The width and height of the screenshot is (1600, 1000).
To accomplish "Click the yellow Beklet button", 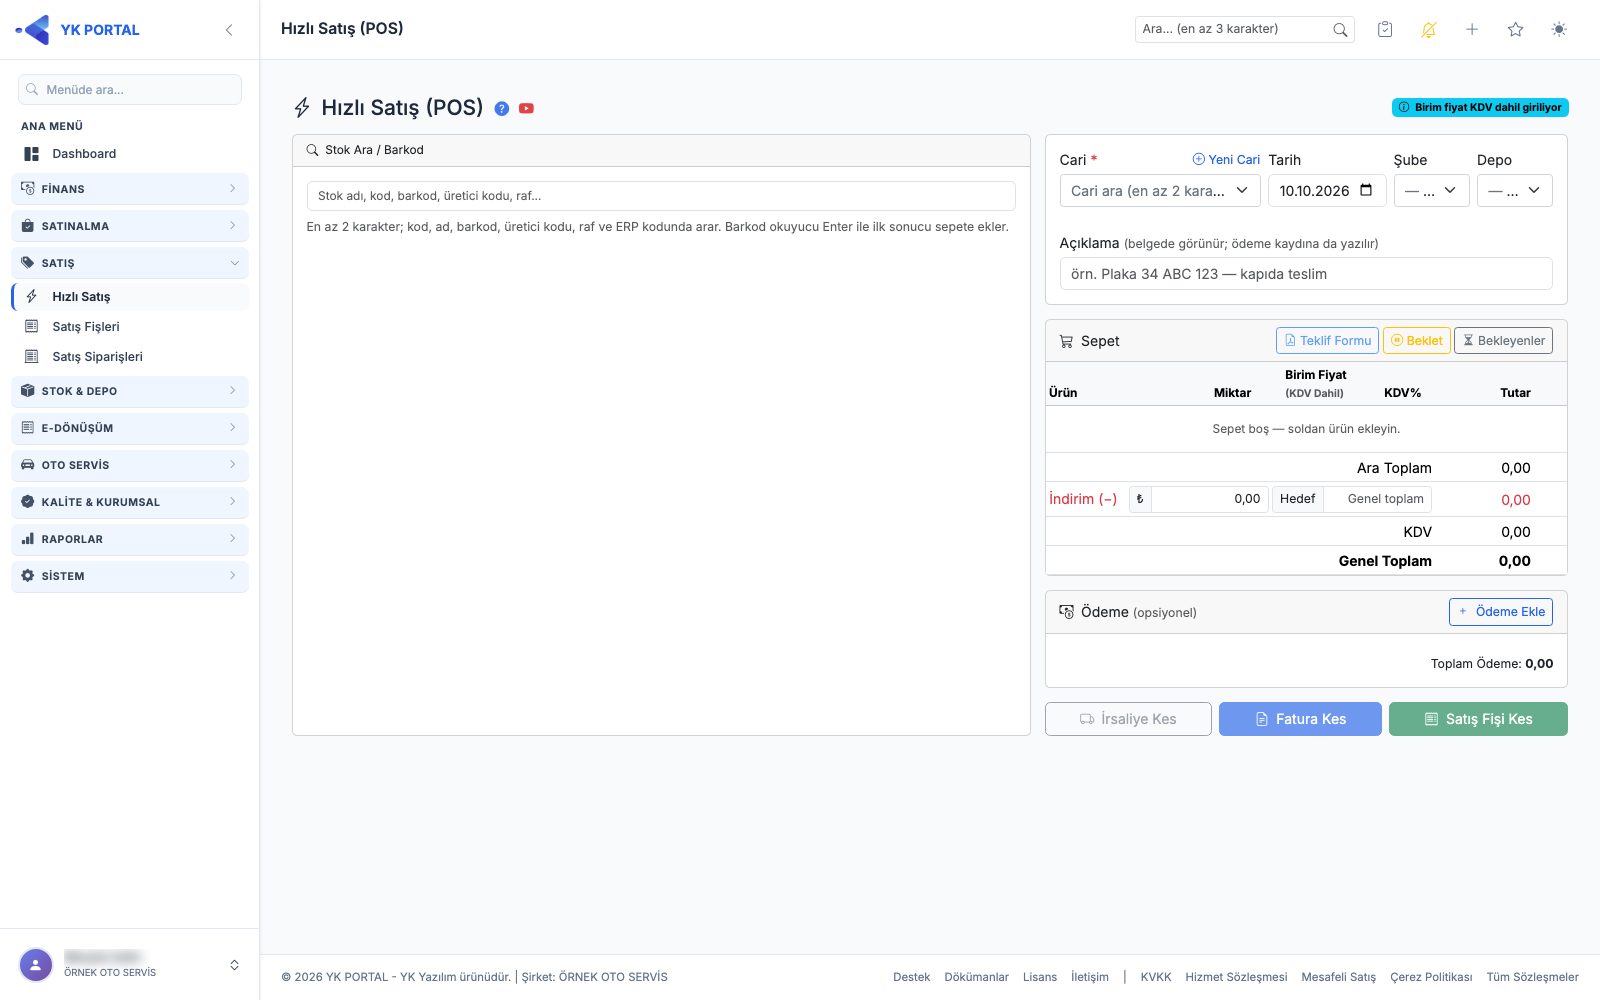I will pyautogui.click(x=1416, y=341).
